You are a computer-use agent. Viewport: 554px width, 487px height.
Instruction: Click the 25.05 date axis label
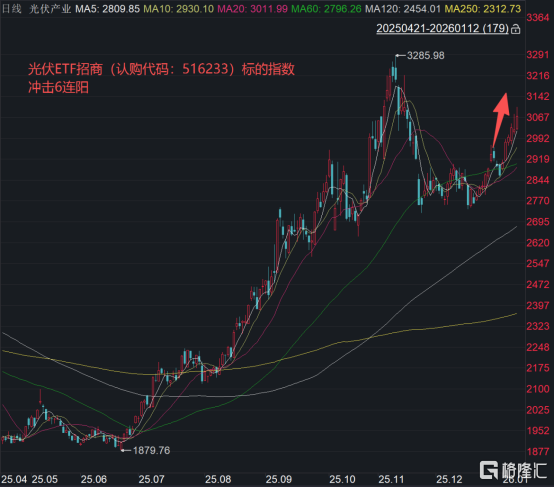(x=45, y=480)
